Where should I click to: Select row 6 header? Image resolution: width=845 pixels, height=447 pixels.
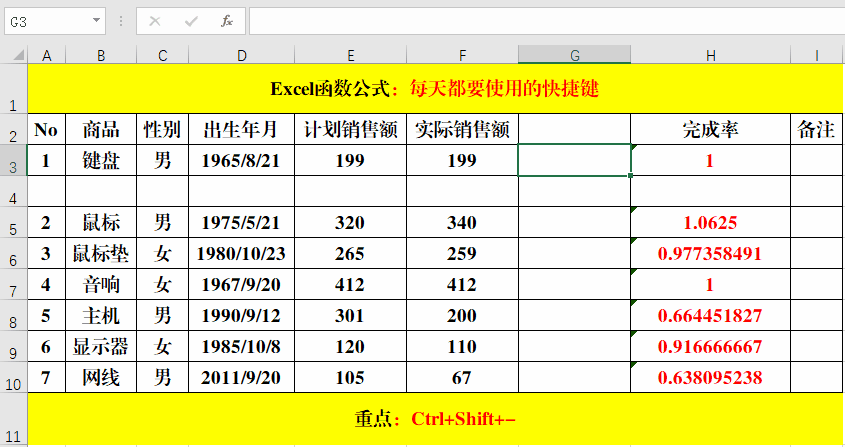13,253
